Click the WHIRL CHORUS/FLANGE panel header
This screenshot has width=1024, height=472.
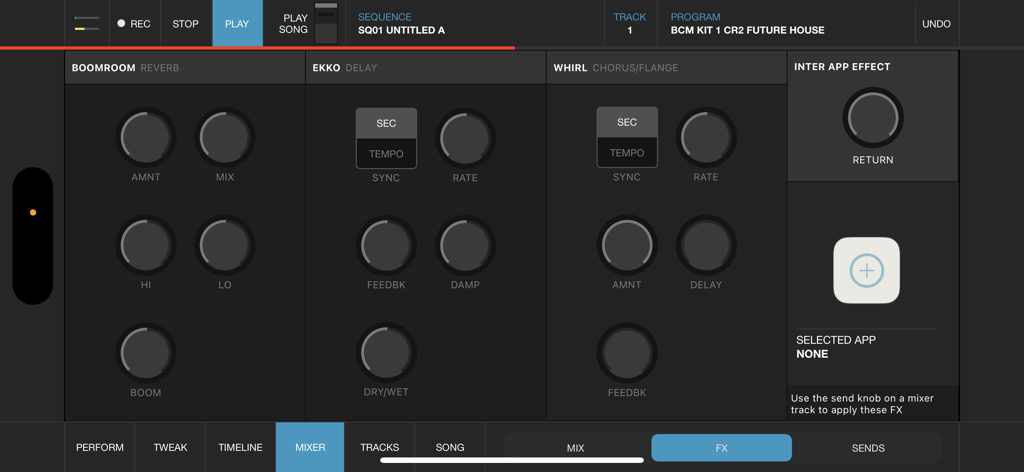[667, 68]
